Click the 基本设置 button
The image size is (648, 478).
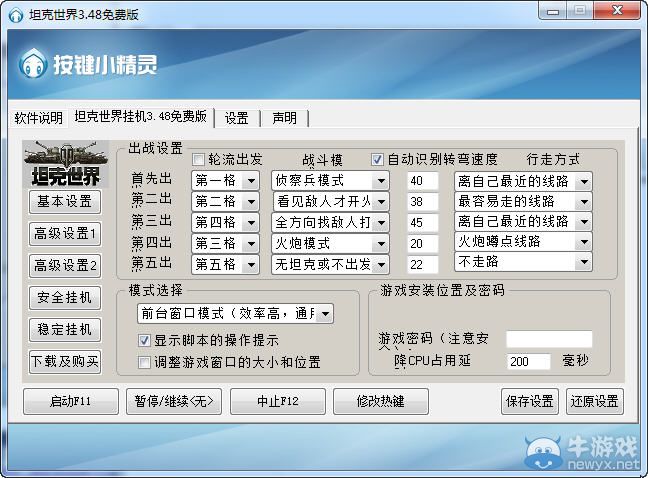click(65, 202)
